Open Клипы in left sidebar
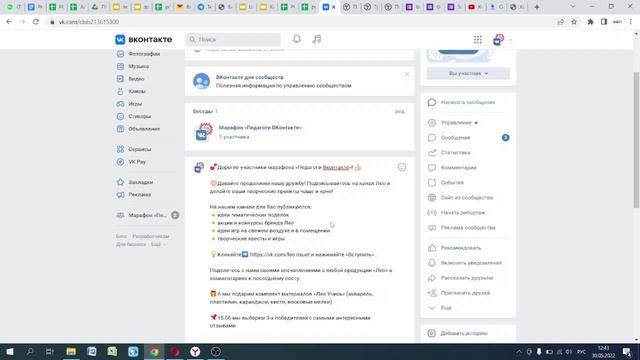The image size is (640, 360). point(137,91)
